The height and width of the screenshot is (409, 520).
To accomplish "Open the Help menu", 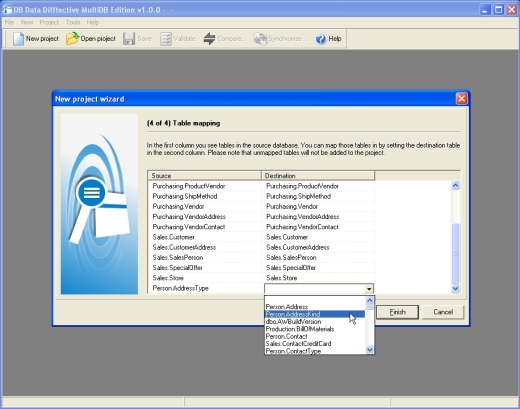I will 93,22.
